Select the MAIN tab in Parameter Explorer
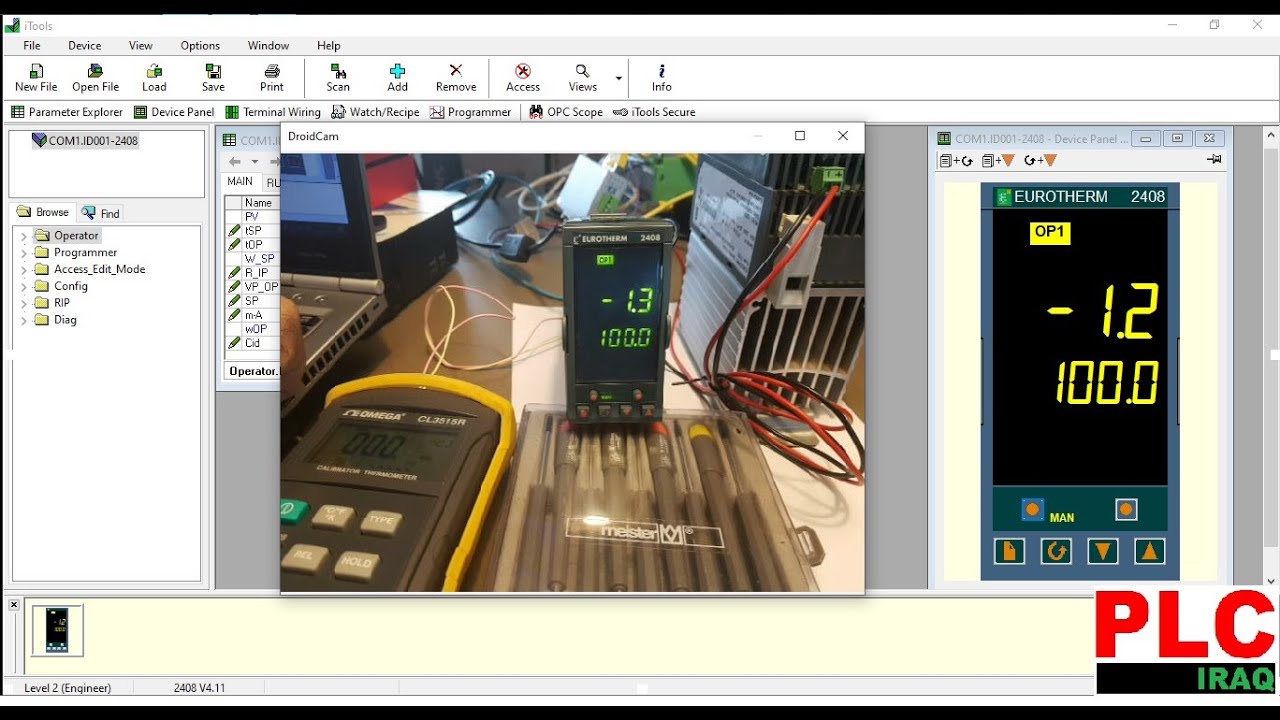The width and height of the screenshot is (1280, 720). click(x=240, y=182)
